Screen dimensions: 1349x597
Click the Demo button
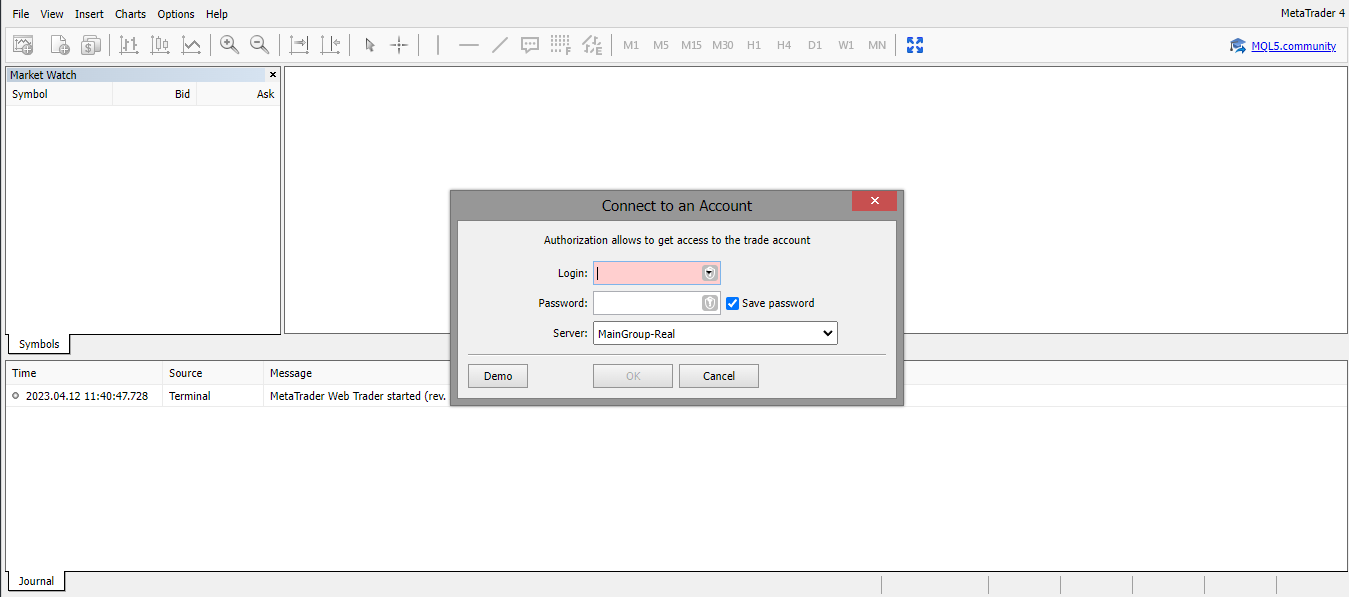pos(498,376)
